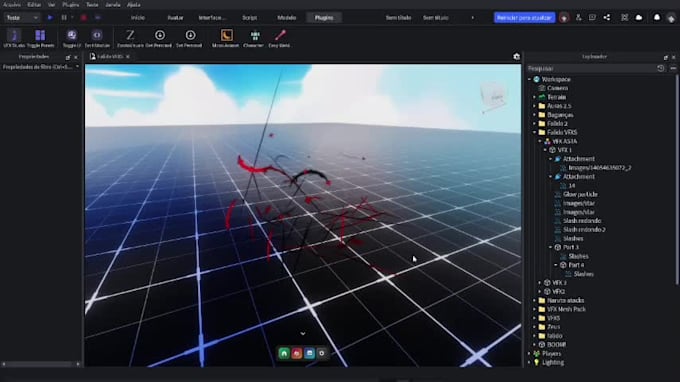680x382 pixels.
Task: Select the Plugins ribbon tab
Action: 324,18
